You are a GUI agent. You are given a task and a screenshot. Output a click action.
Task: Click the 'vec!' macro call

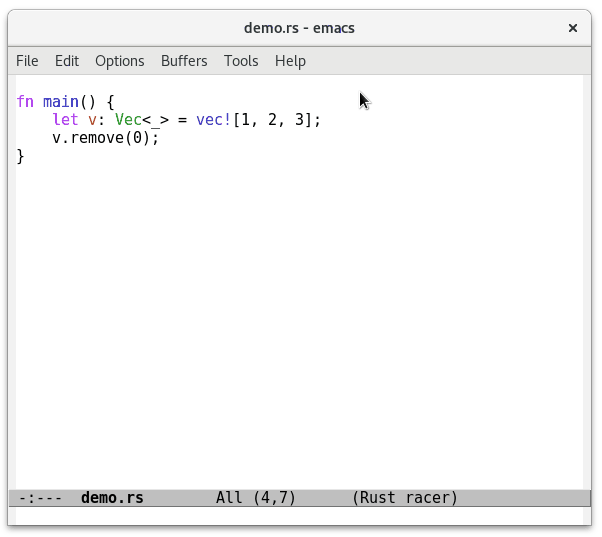[213, 120]
